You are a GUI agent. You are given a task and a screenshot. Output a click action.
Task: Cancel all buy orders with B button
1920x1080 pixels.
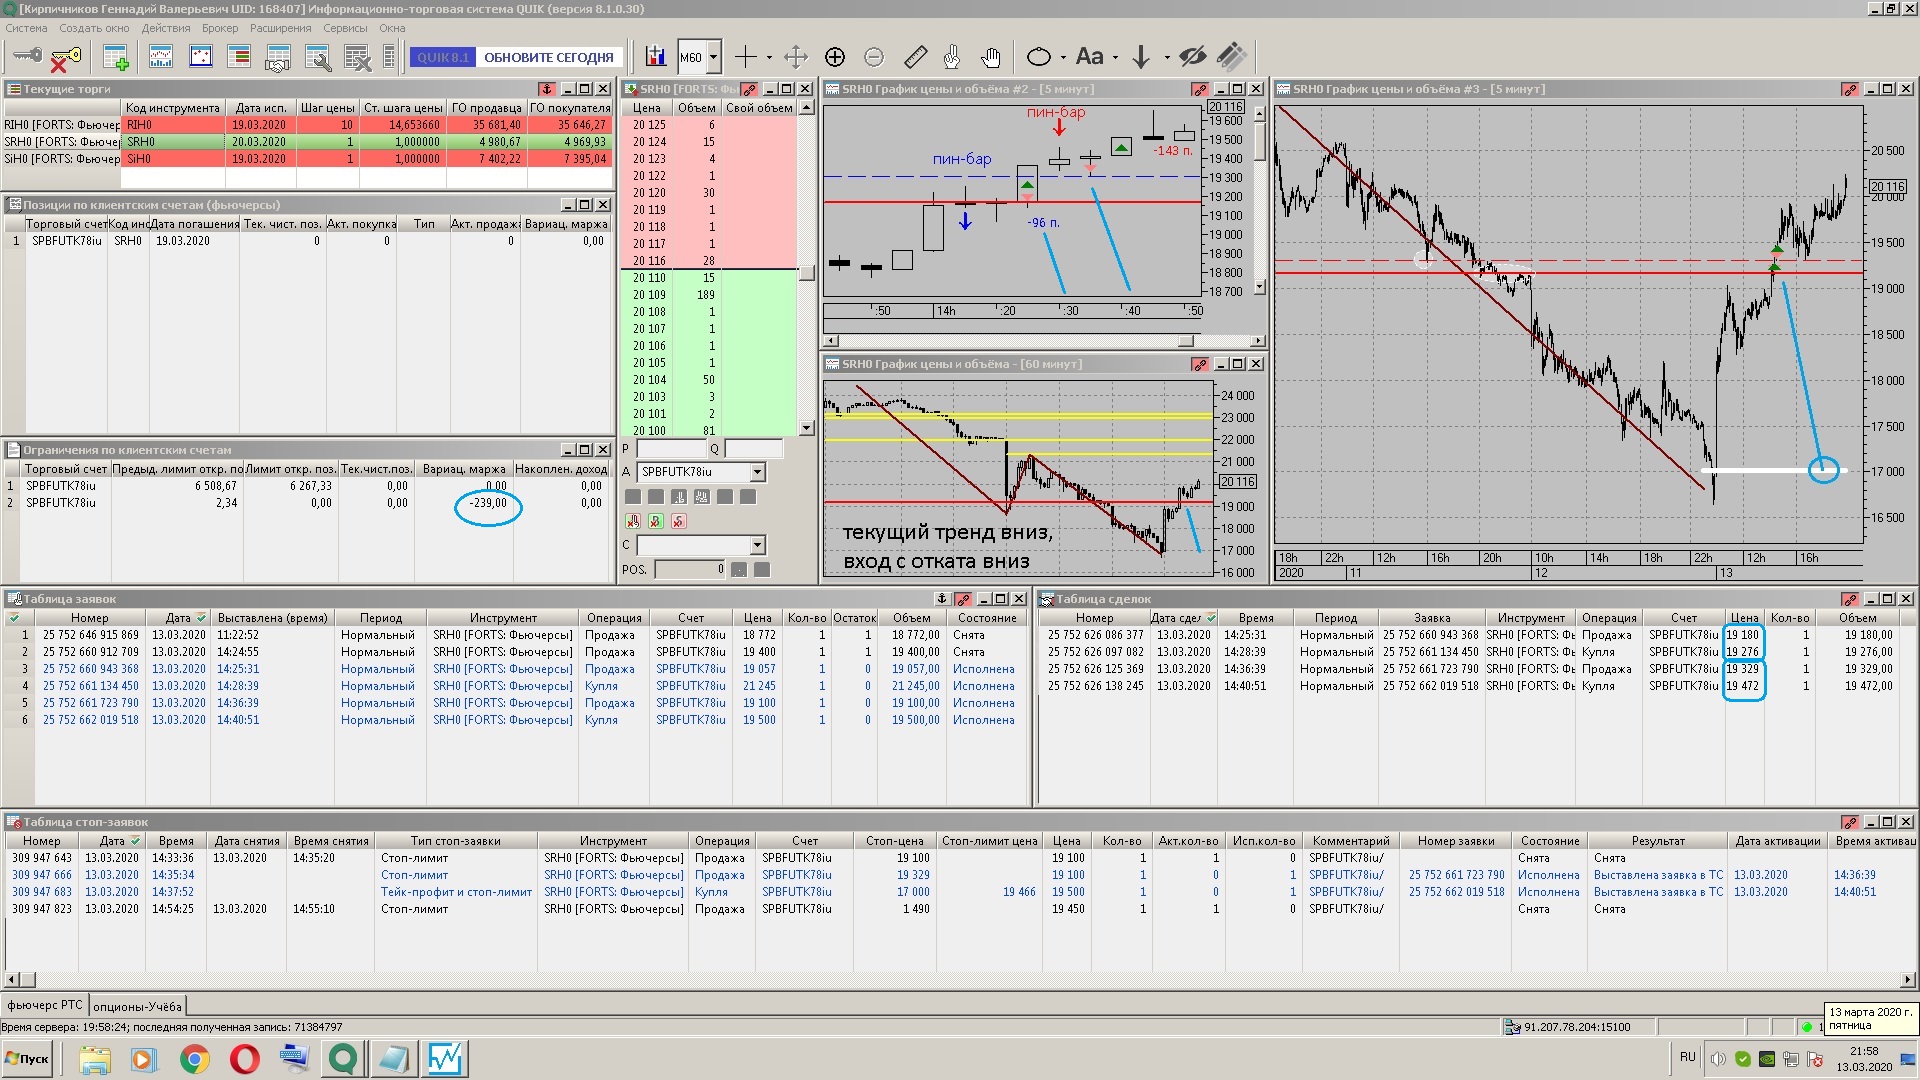pos(656,521)
